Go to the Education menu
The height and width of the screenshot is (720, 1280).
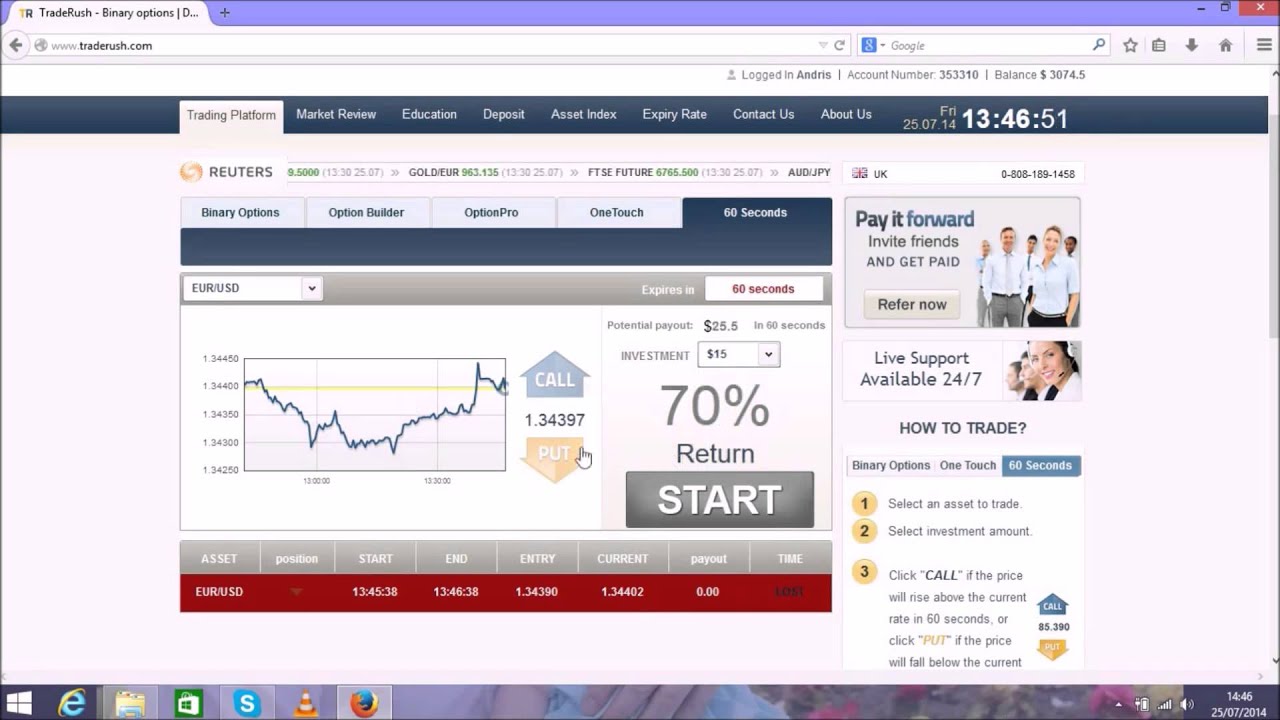pyautogui.click(x=429, y=114)
